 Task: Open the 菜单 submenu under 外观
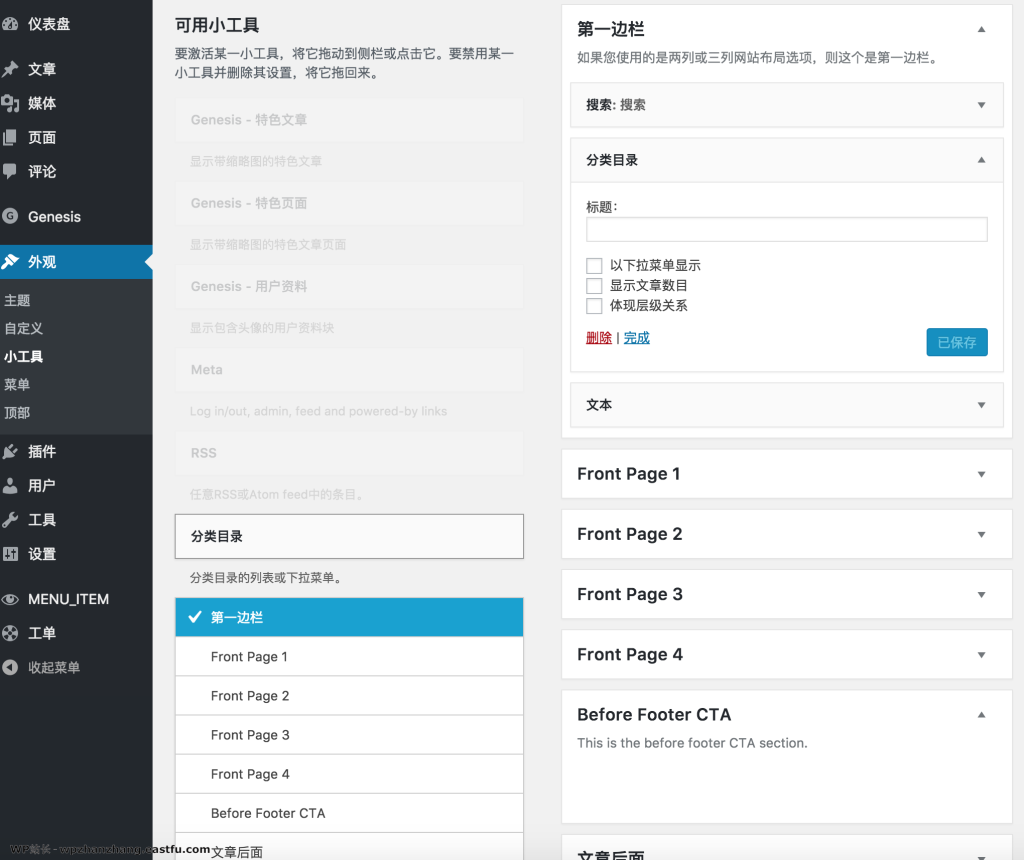pos(17,384)
